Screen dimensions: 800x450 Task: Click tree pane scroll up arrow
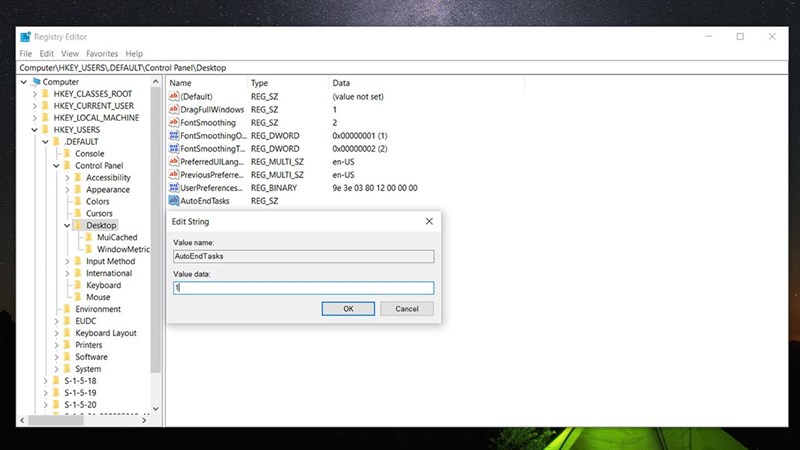(x=156, y=82)
